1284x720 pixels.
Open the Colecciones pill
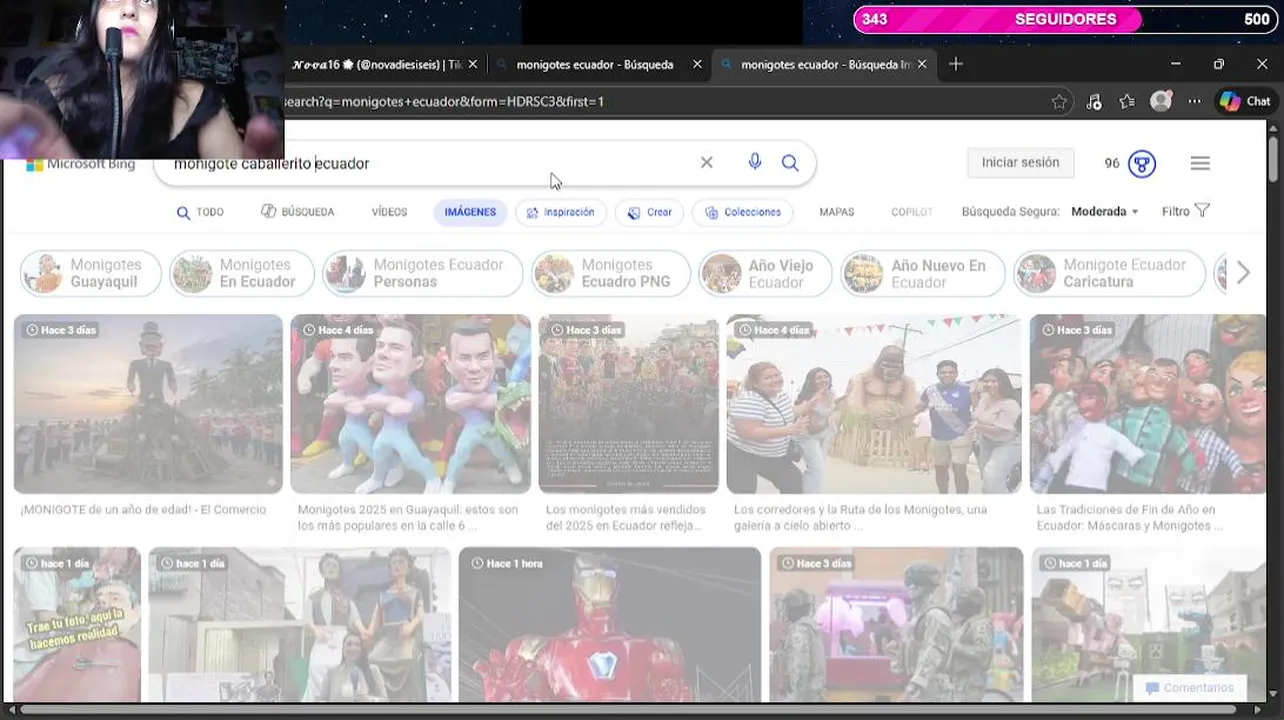point(743,212)
